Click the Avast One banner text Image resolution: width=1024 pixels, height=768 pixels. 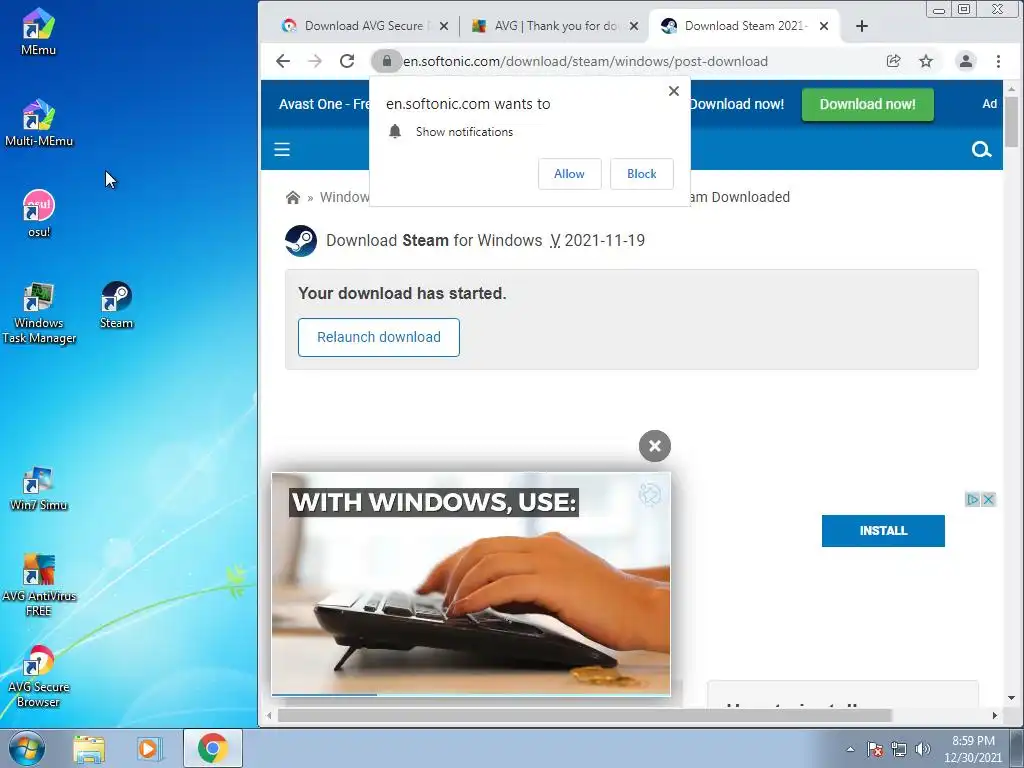pyautogui.click(x=324, y=104)
